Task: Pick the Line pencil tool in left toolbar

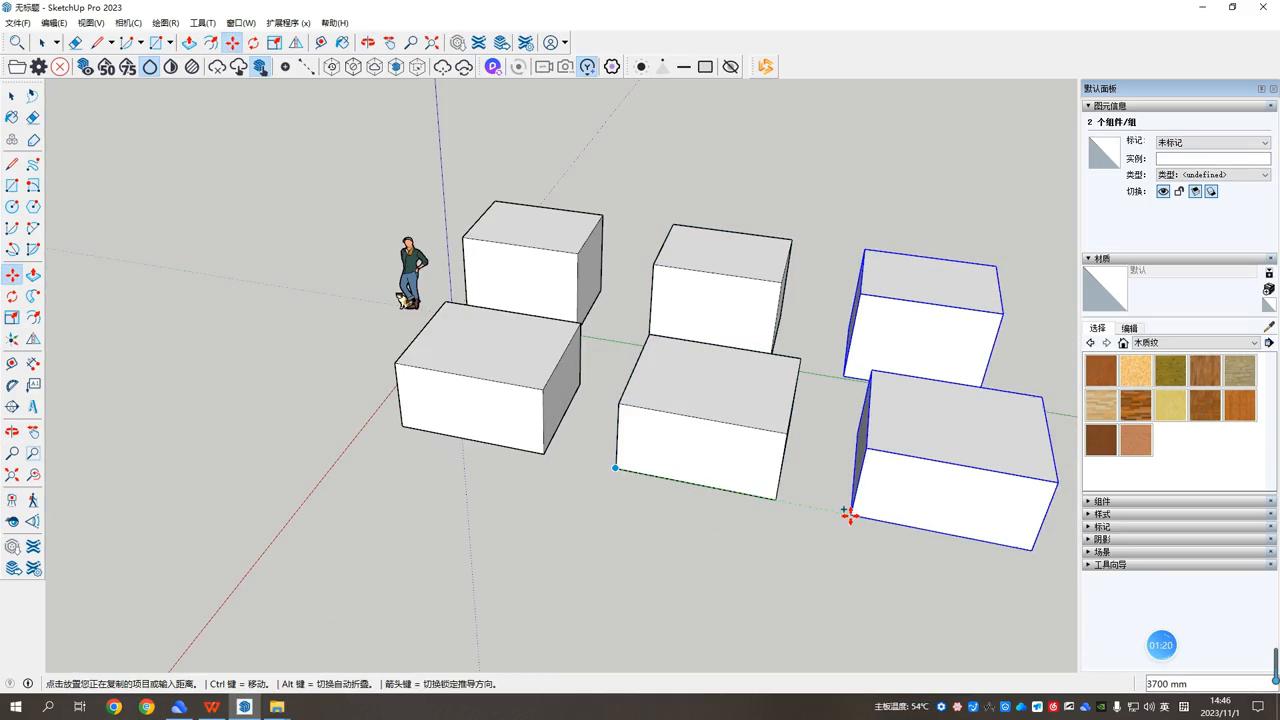Action: pyautogui.click(x=12, y=164)
